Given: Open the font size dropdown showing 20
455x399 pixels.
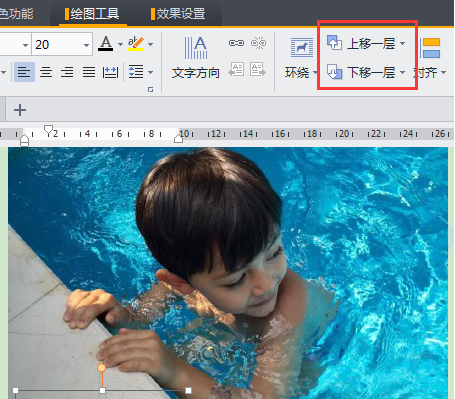Looking at the screenshot, I should (x=86, y=45).
